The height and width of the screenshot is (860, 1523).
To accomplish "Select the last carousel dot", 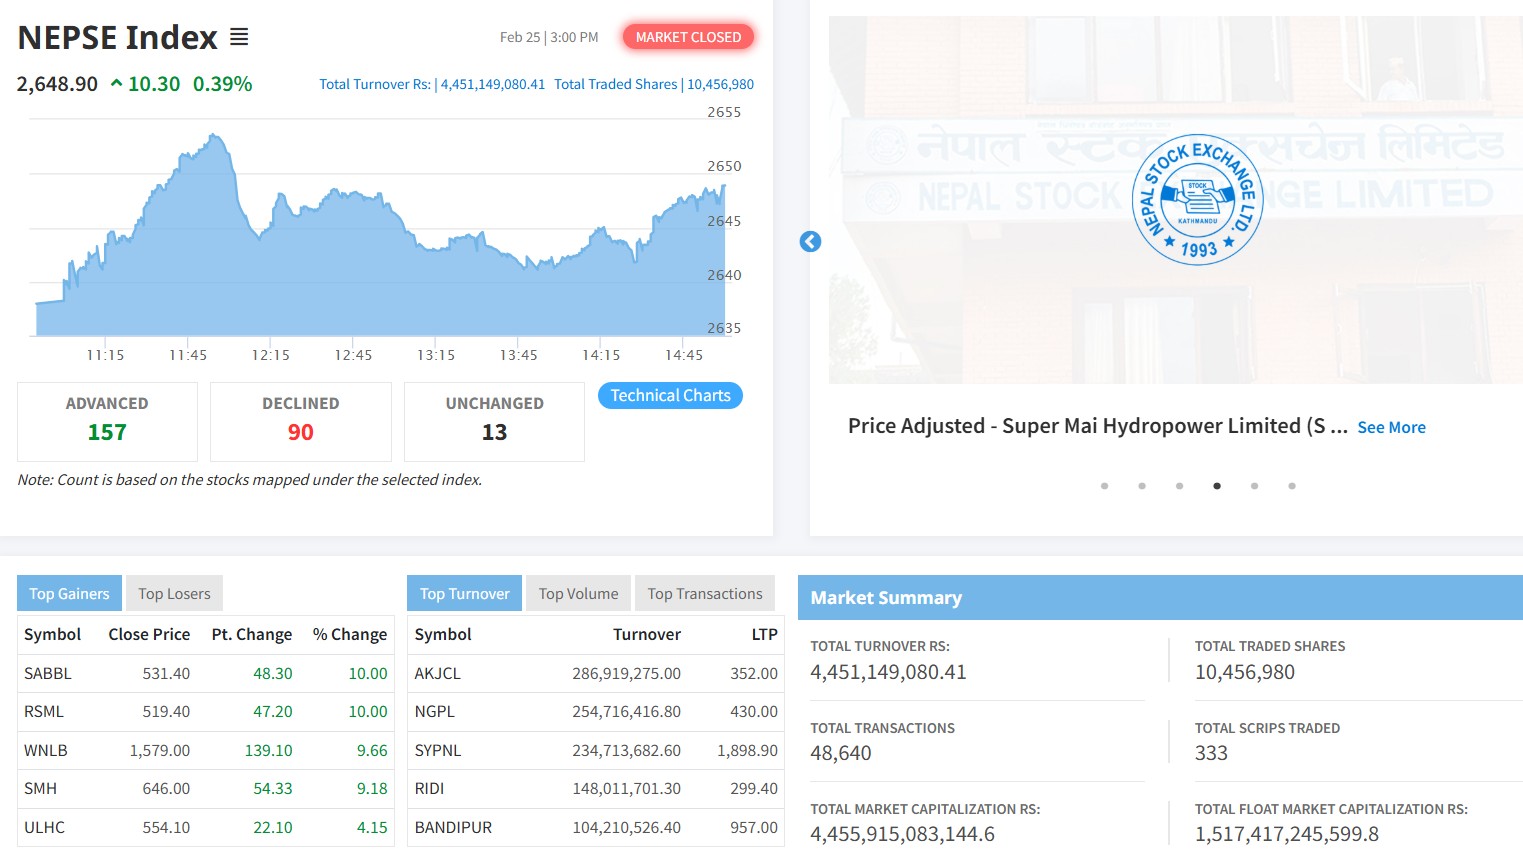I will (1292, 486).
